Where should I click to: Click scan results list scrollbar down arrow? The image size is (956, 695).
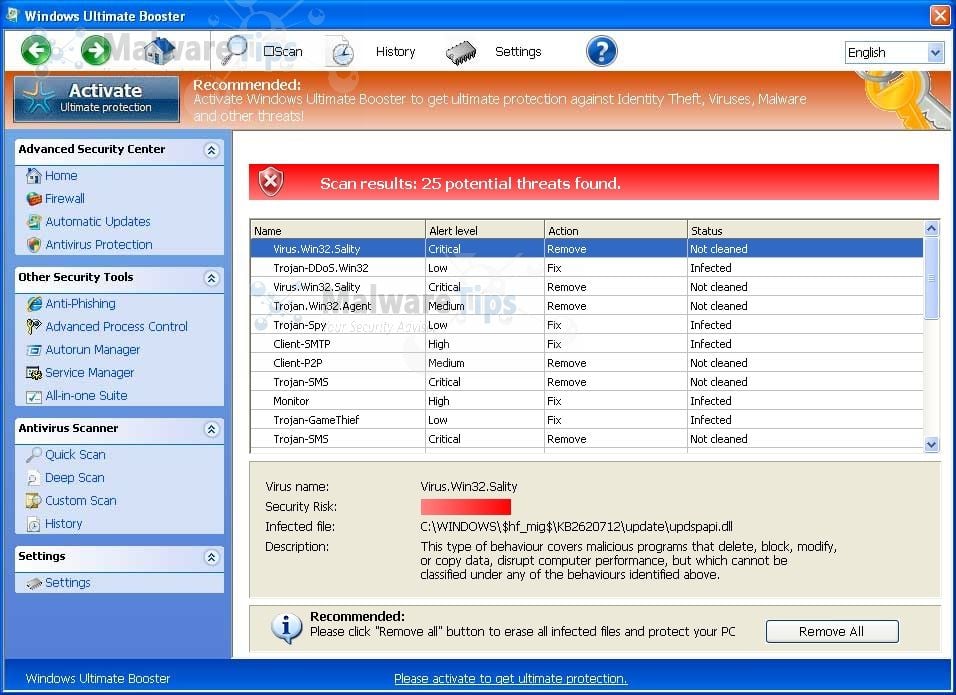tap(931, 445)
